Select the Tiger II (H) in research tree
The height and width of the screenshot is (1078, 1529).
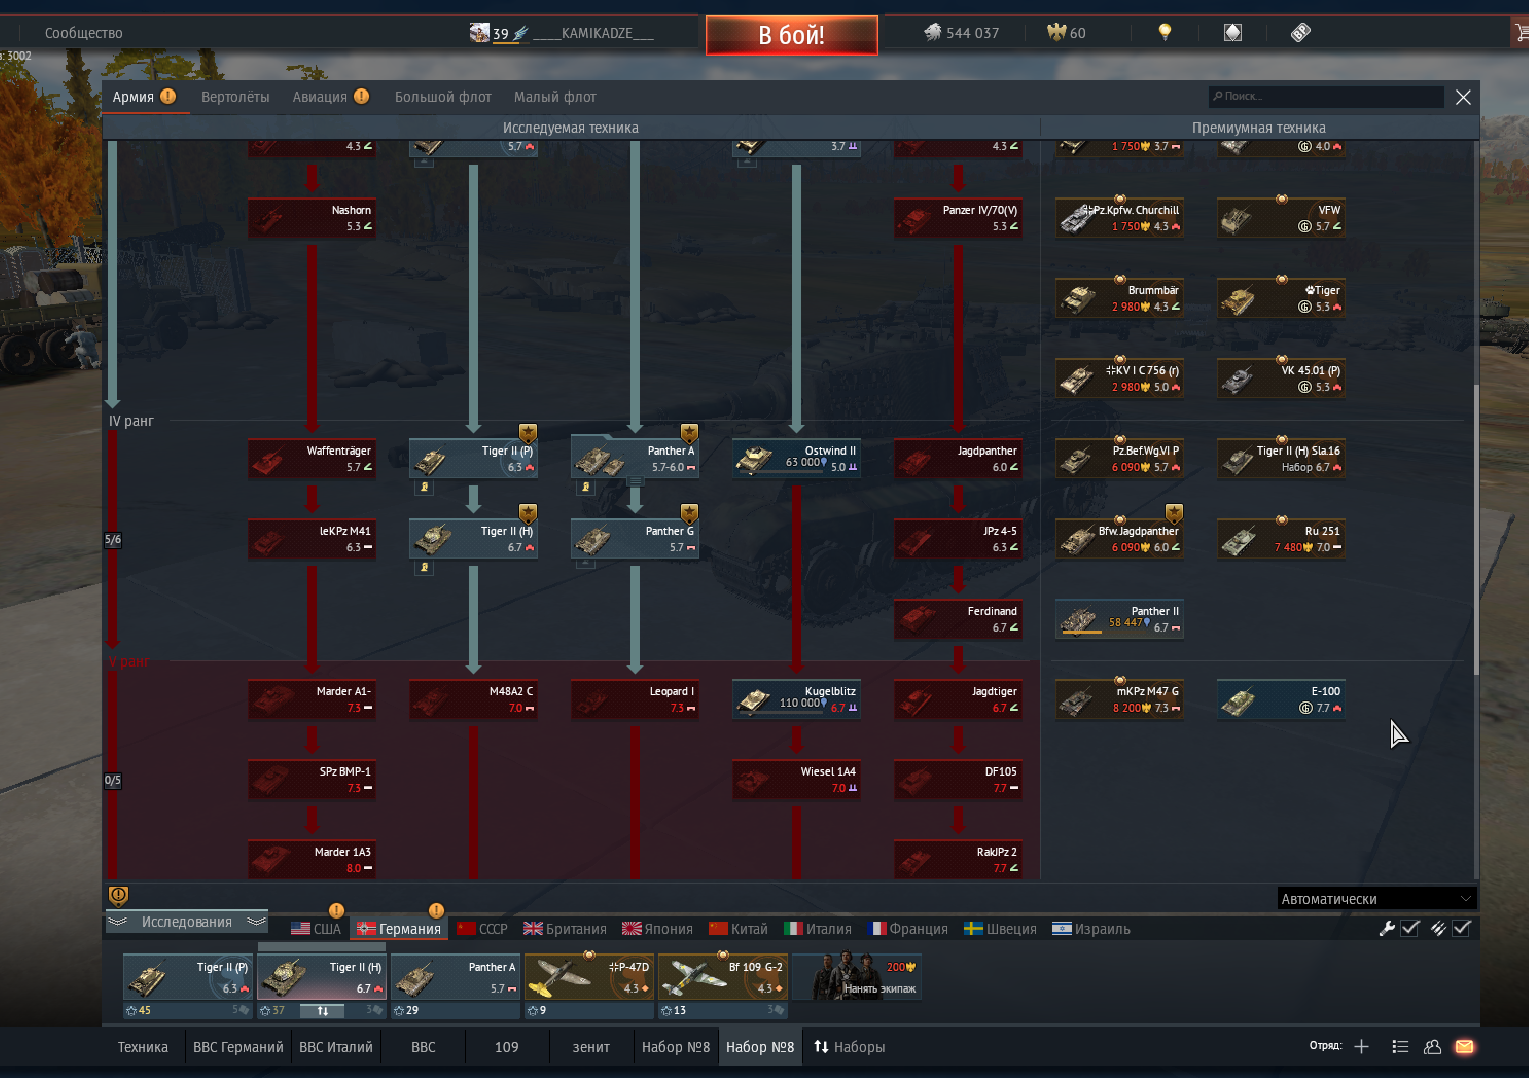[473, 539]
